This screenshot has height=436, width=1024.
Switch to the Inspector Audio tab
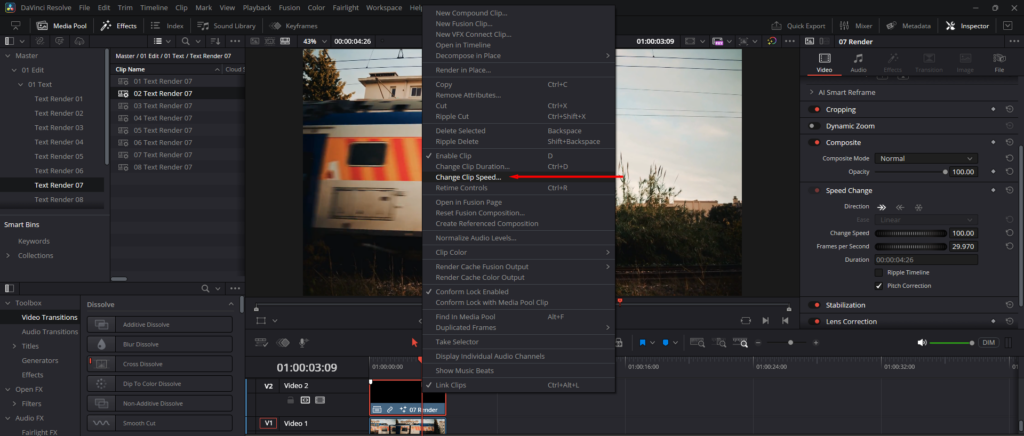[x=858, y=63]
